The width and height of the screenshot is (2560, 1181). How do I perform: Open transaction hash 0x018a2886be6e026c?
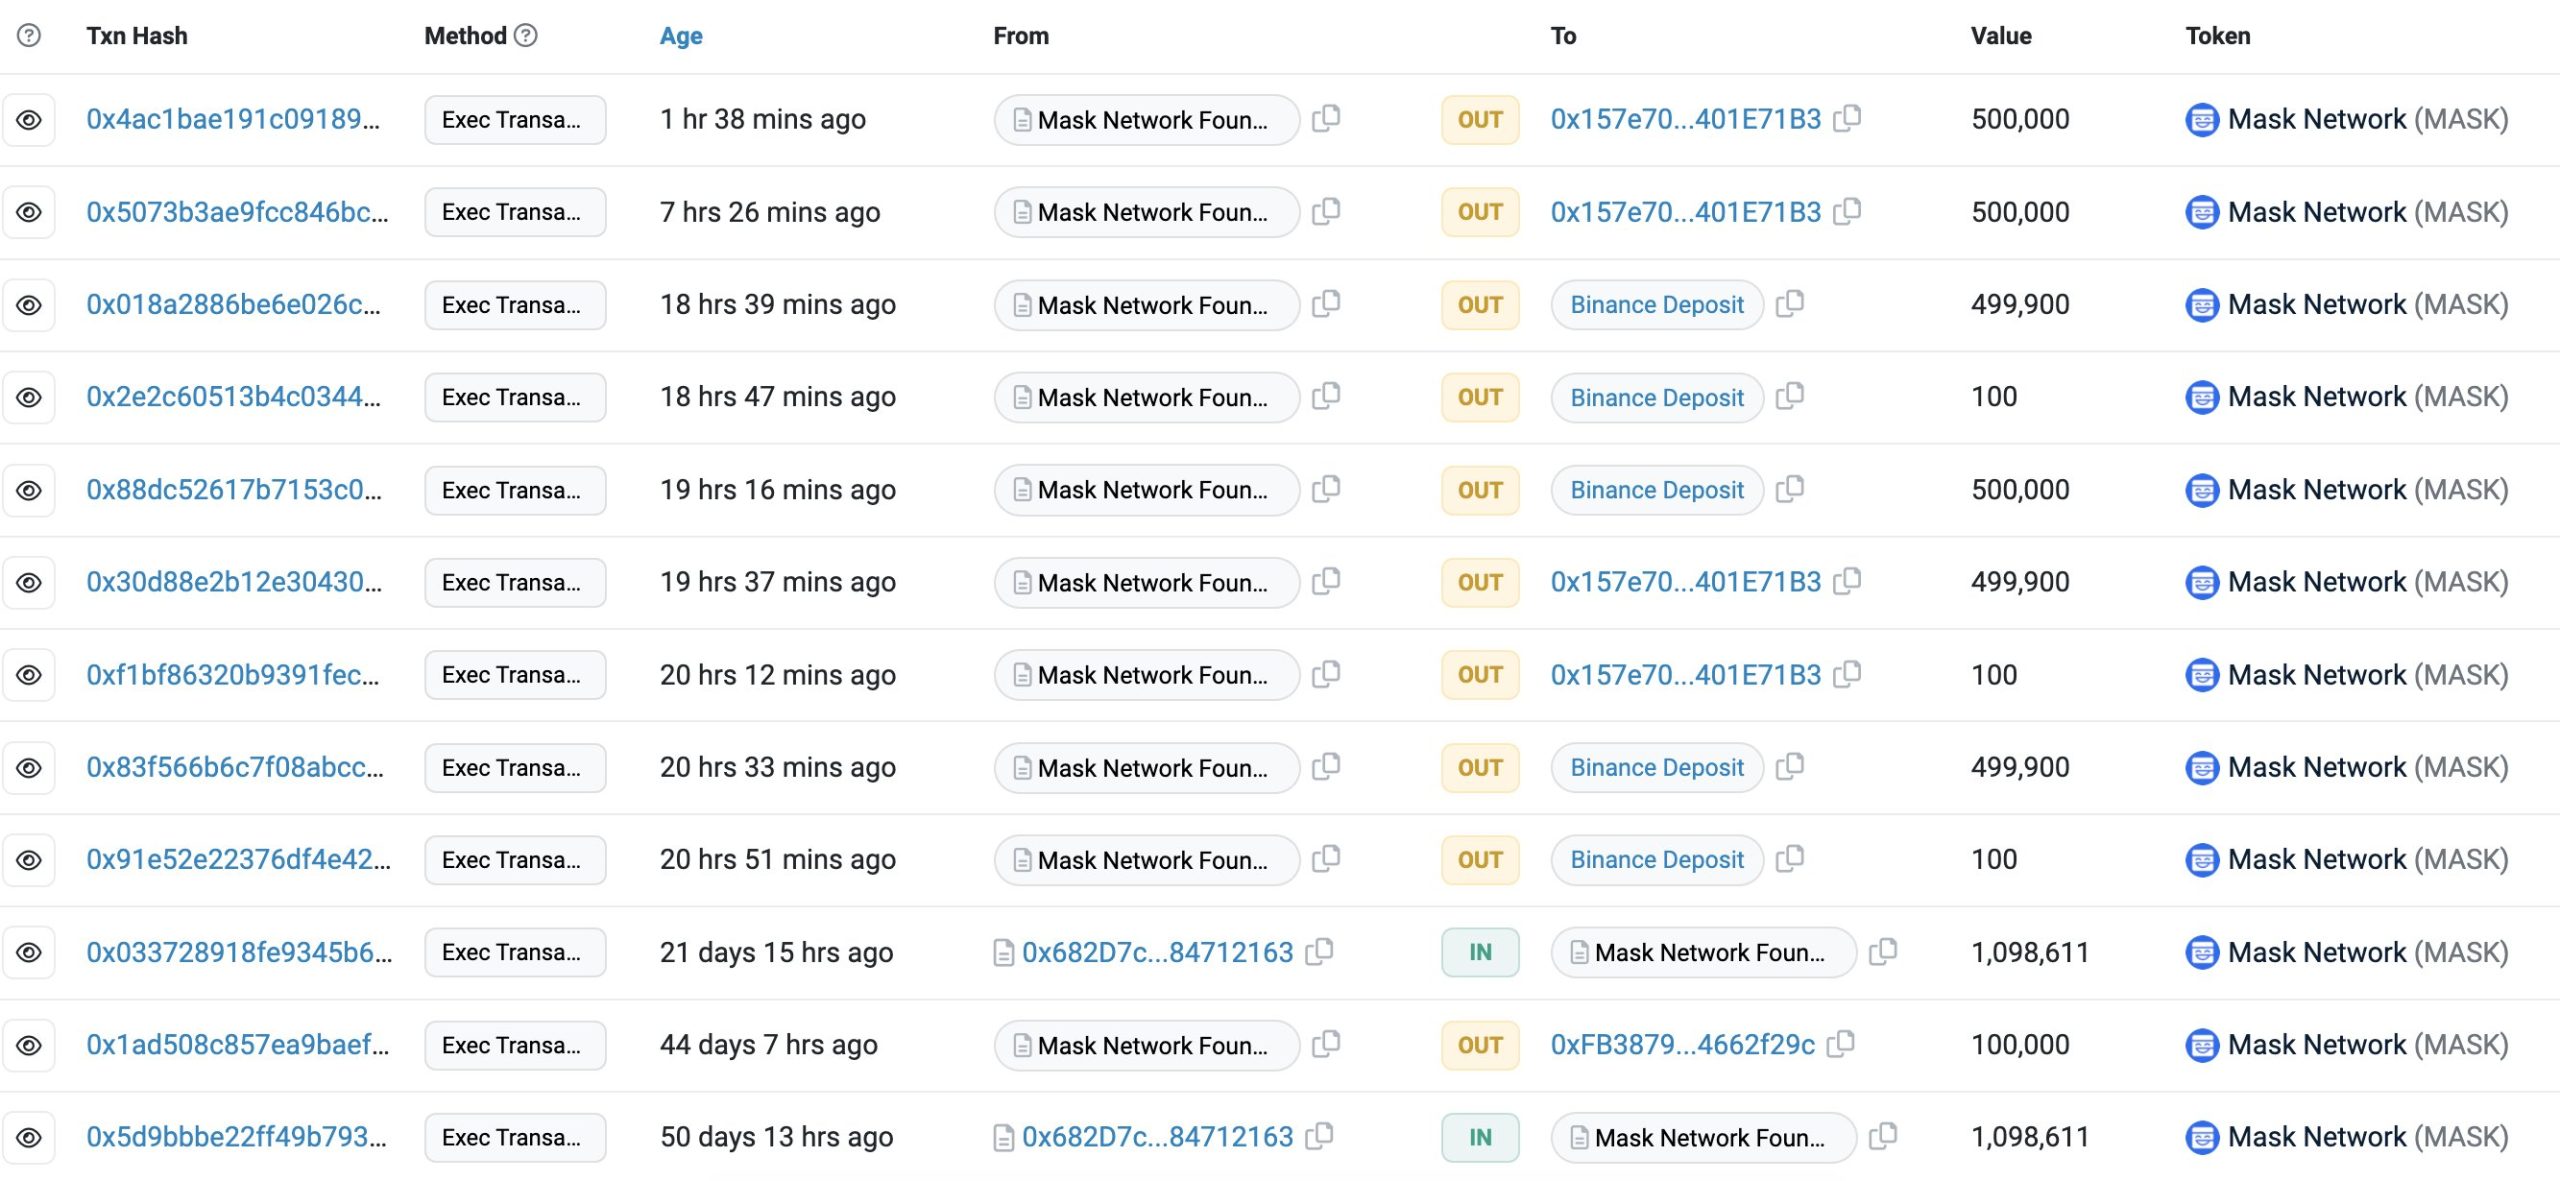click(233, 304)
